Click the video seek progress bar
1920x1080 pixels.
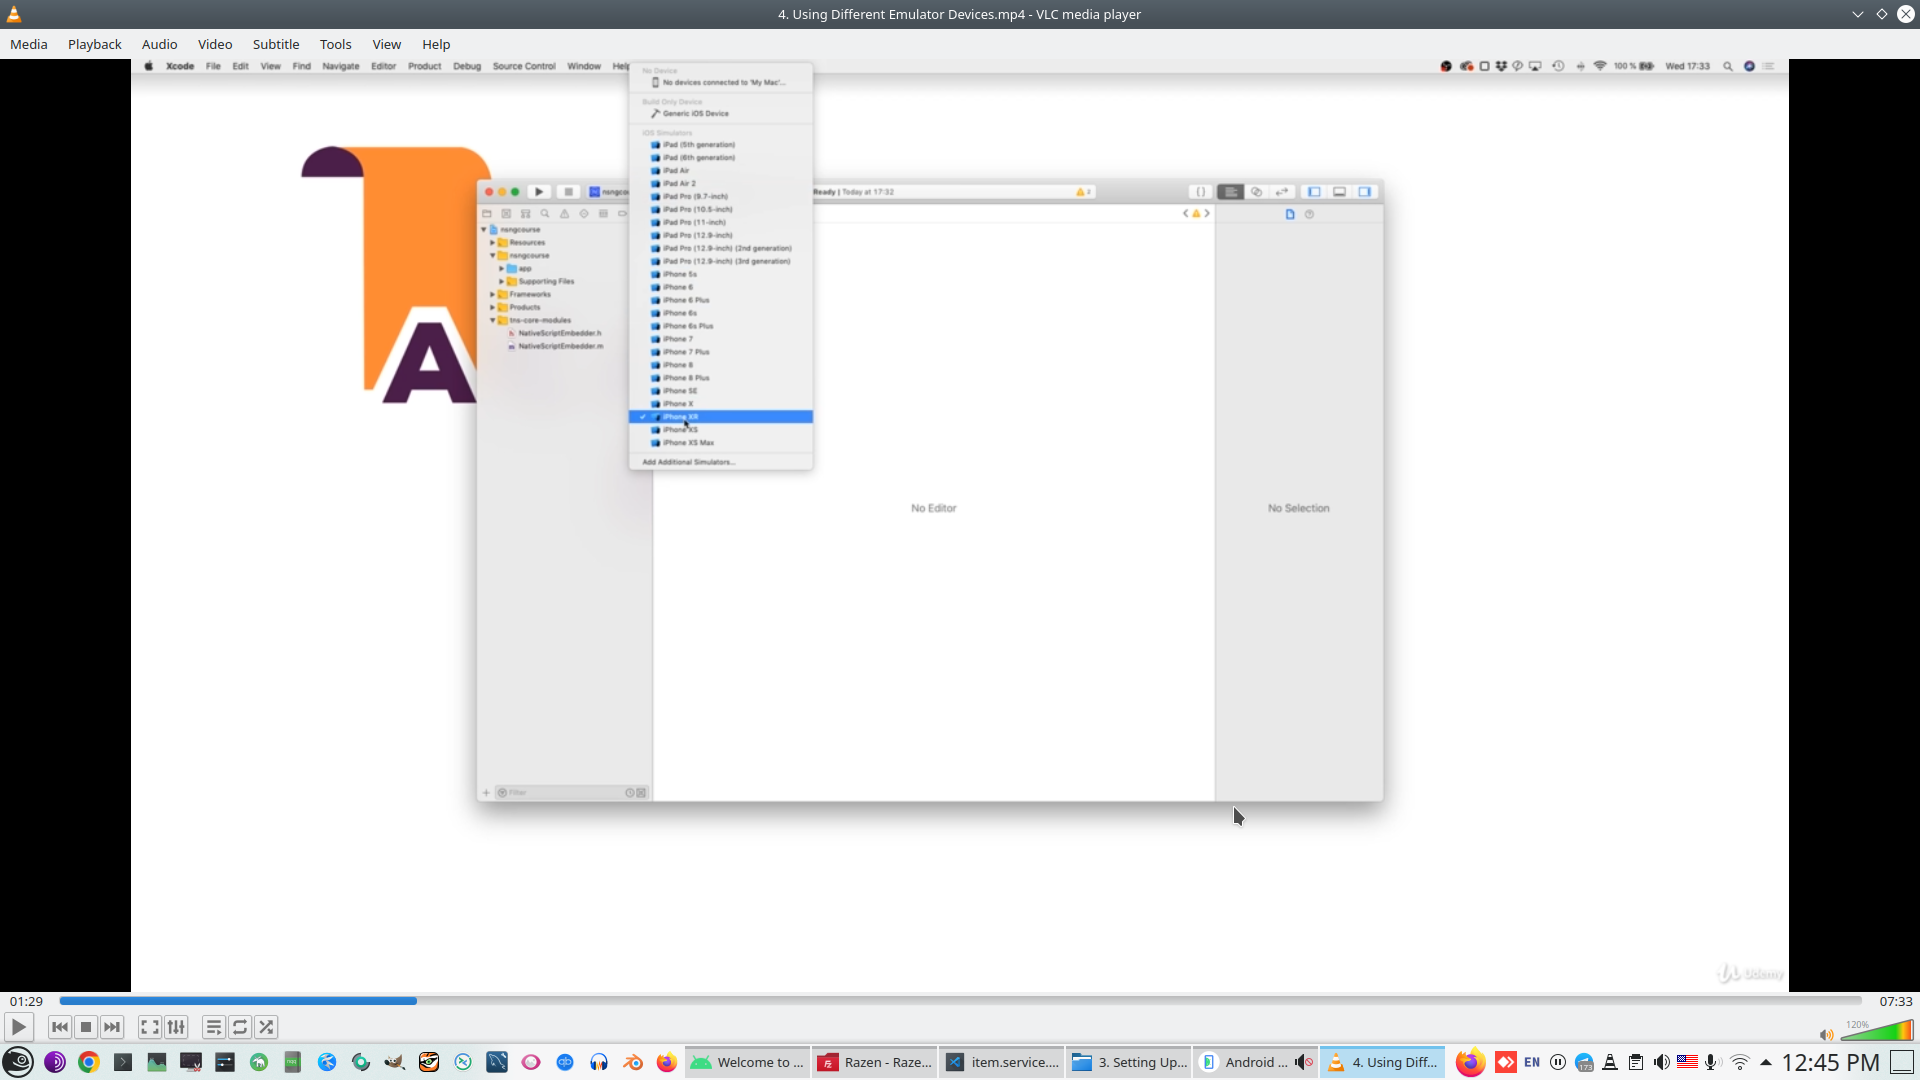[x=960, y=1000]
